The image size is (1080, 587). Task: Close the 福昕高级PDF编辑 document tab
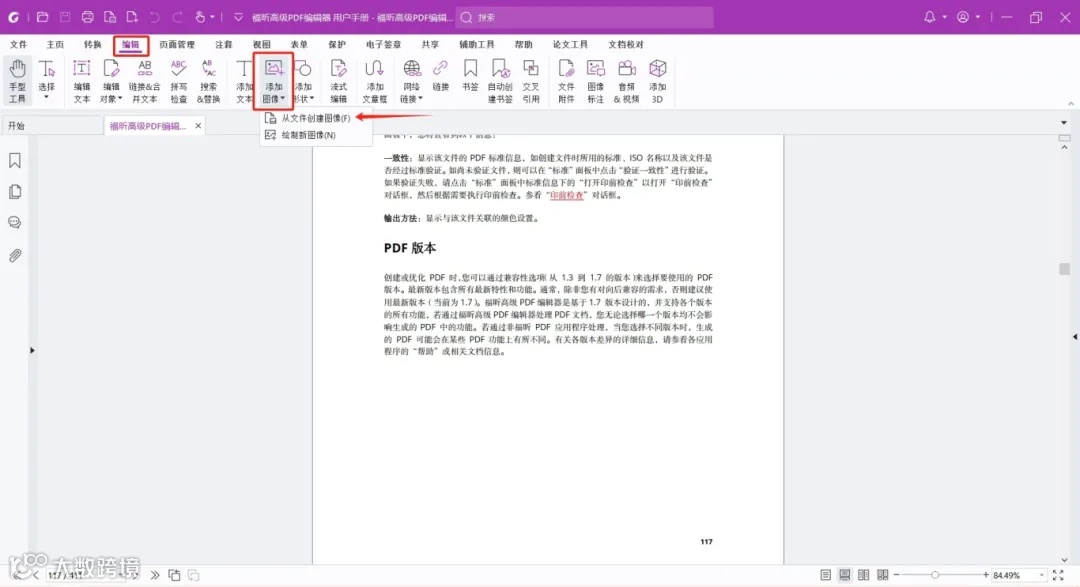pos(198,125)
